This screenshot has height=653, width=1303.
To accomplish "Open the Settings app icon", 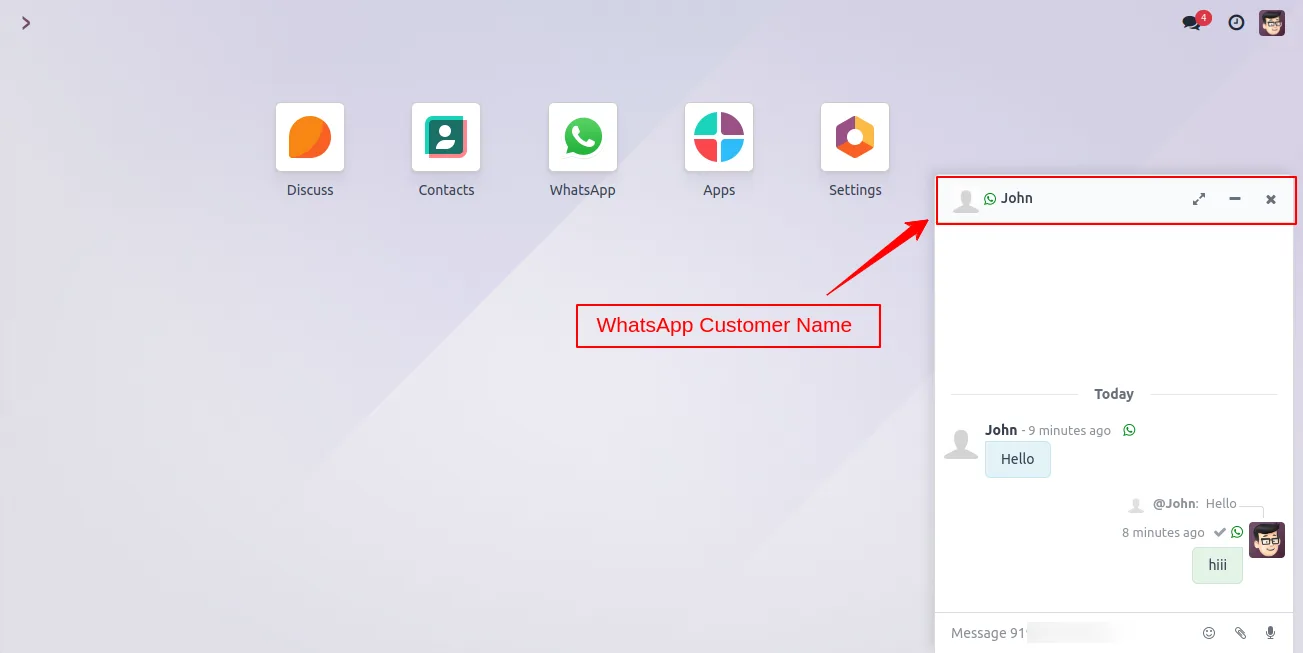I will pos(855,137).
